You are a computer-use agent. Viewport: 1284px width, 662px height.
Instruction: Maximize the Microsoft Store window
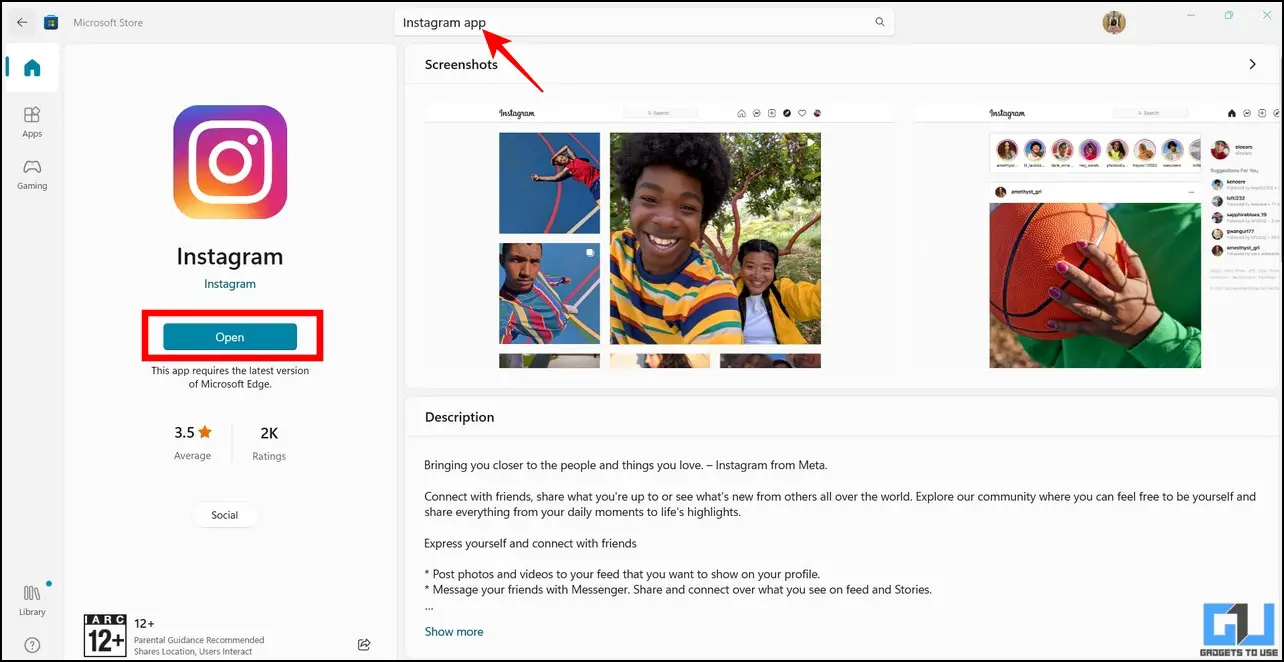[x=1229, y=15]
